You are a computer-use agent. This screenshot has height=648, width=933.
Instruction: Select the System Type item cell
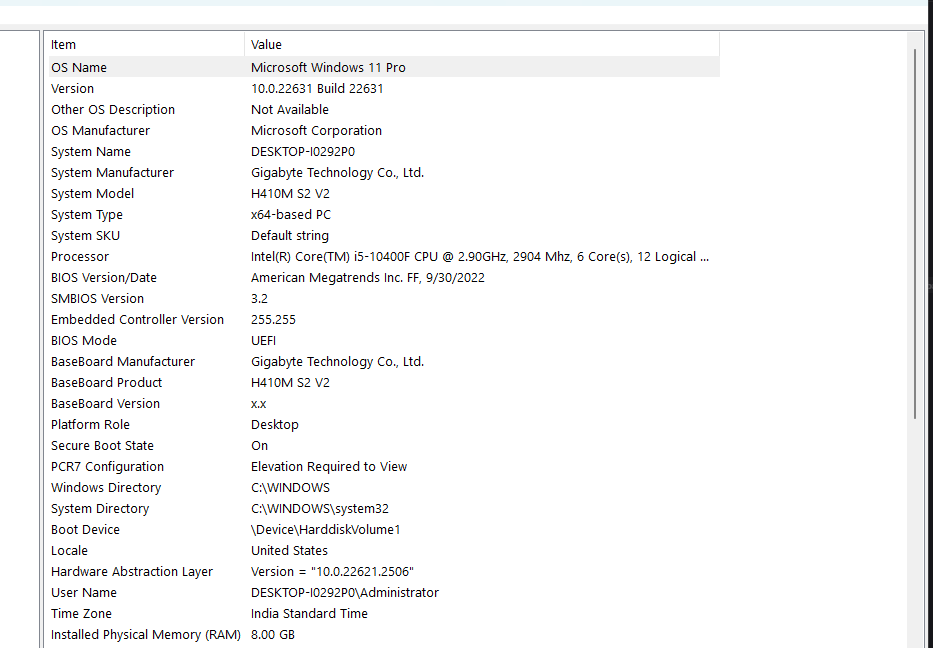tap(86, 215)
